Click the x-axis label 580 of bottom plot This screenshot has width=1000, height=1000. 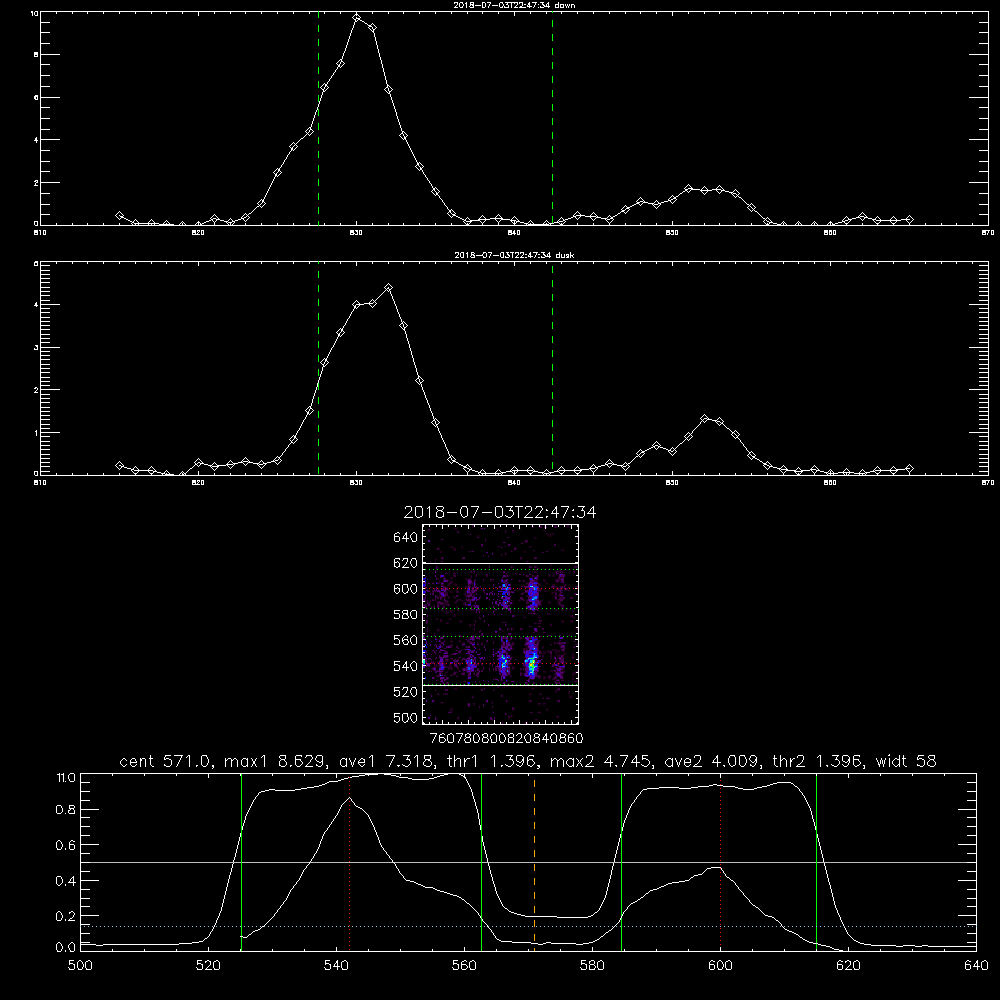point(592,966)
